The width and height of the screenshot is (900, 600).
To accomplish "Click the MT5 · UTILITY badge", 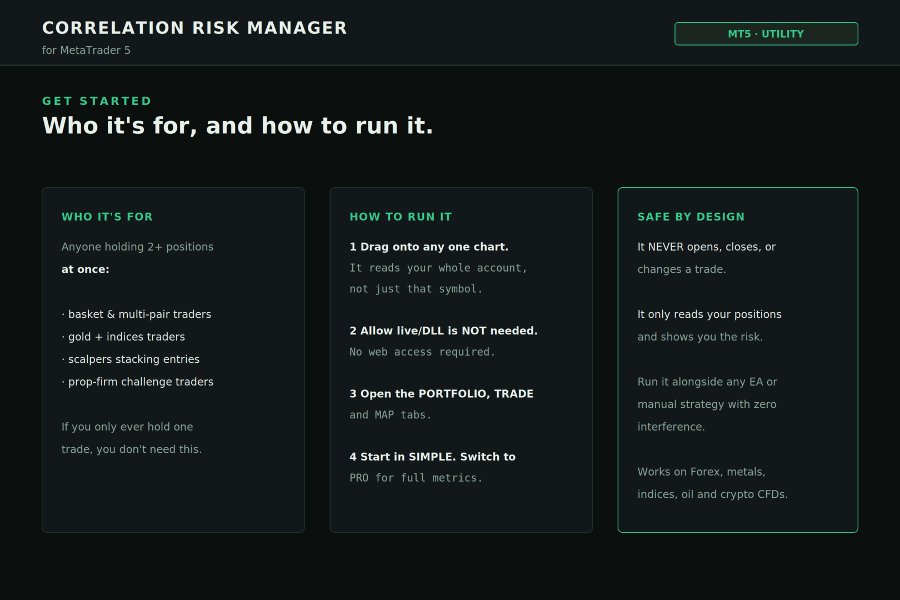I will coord(766,34).
